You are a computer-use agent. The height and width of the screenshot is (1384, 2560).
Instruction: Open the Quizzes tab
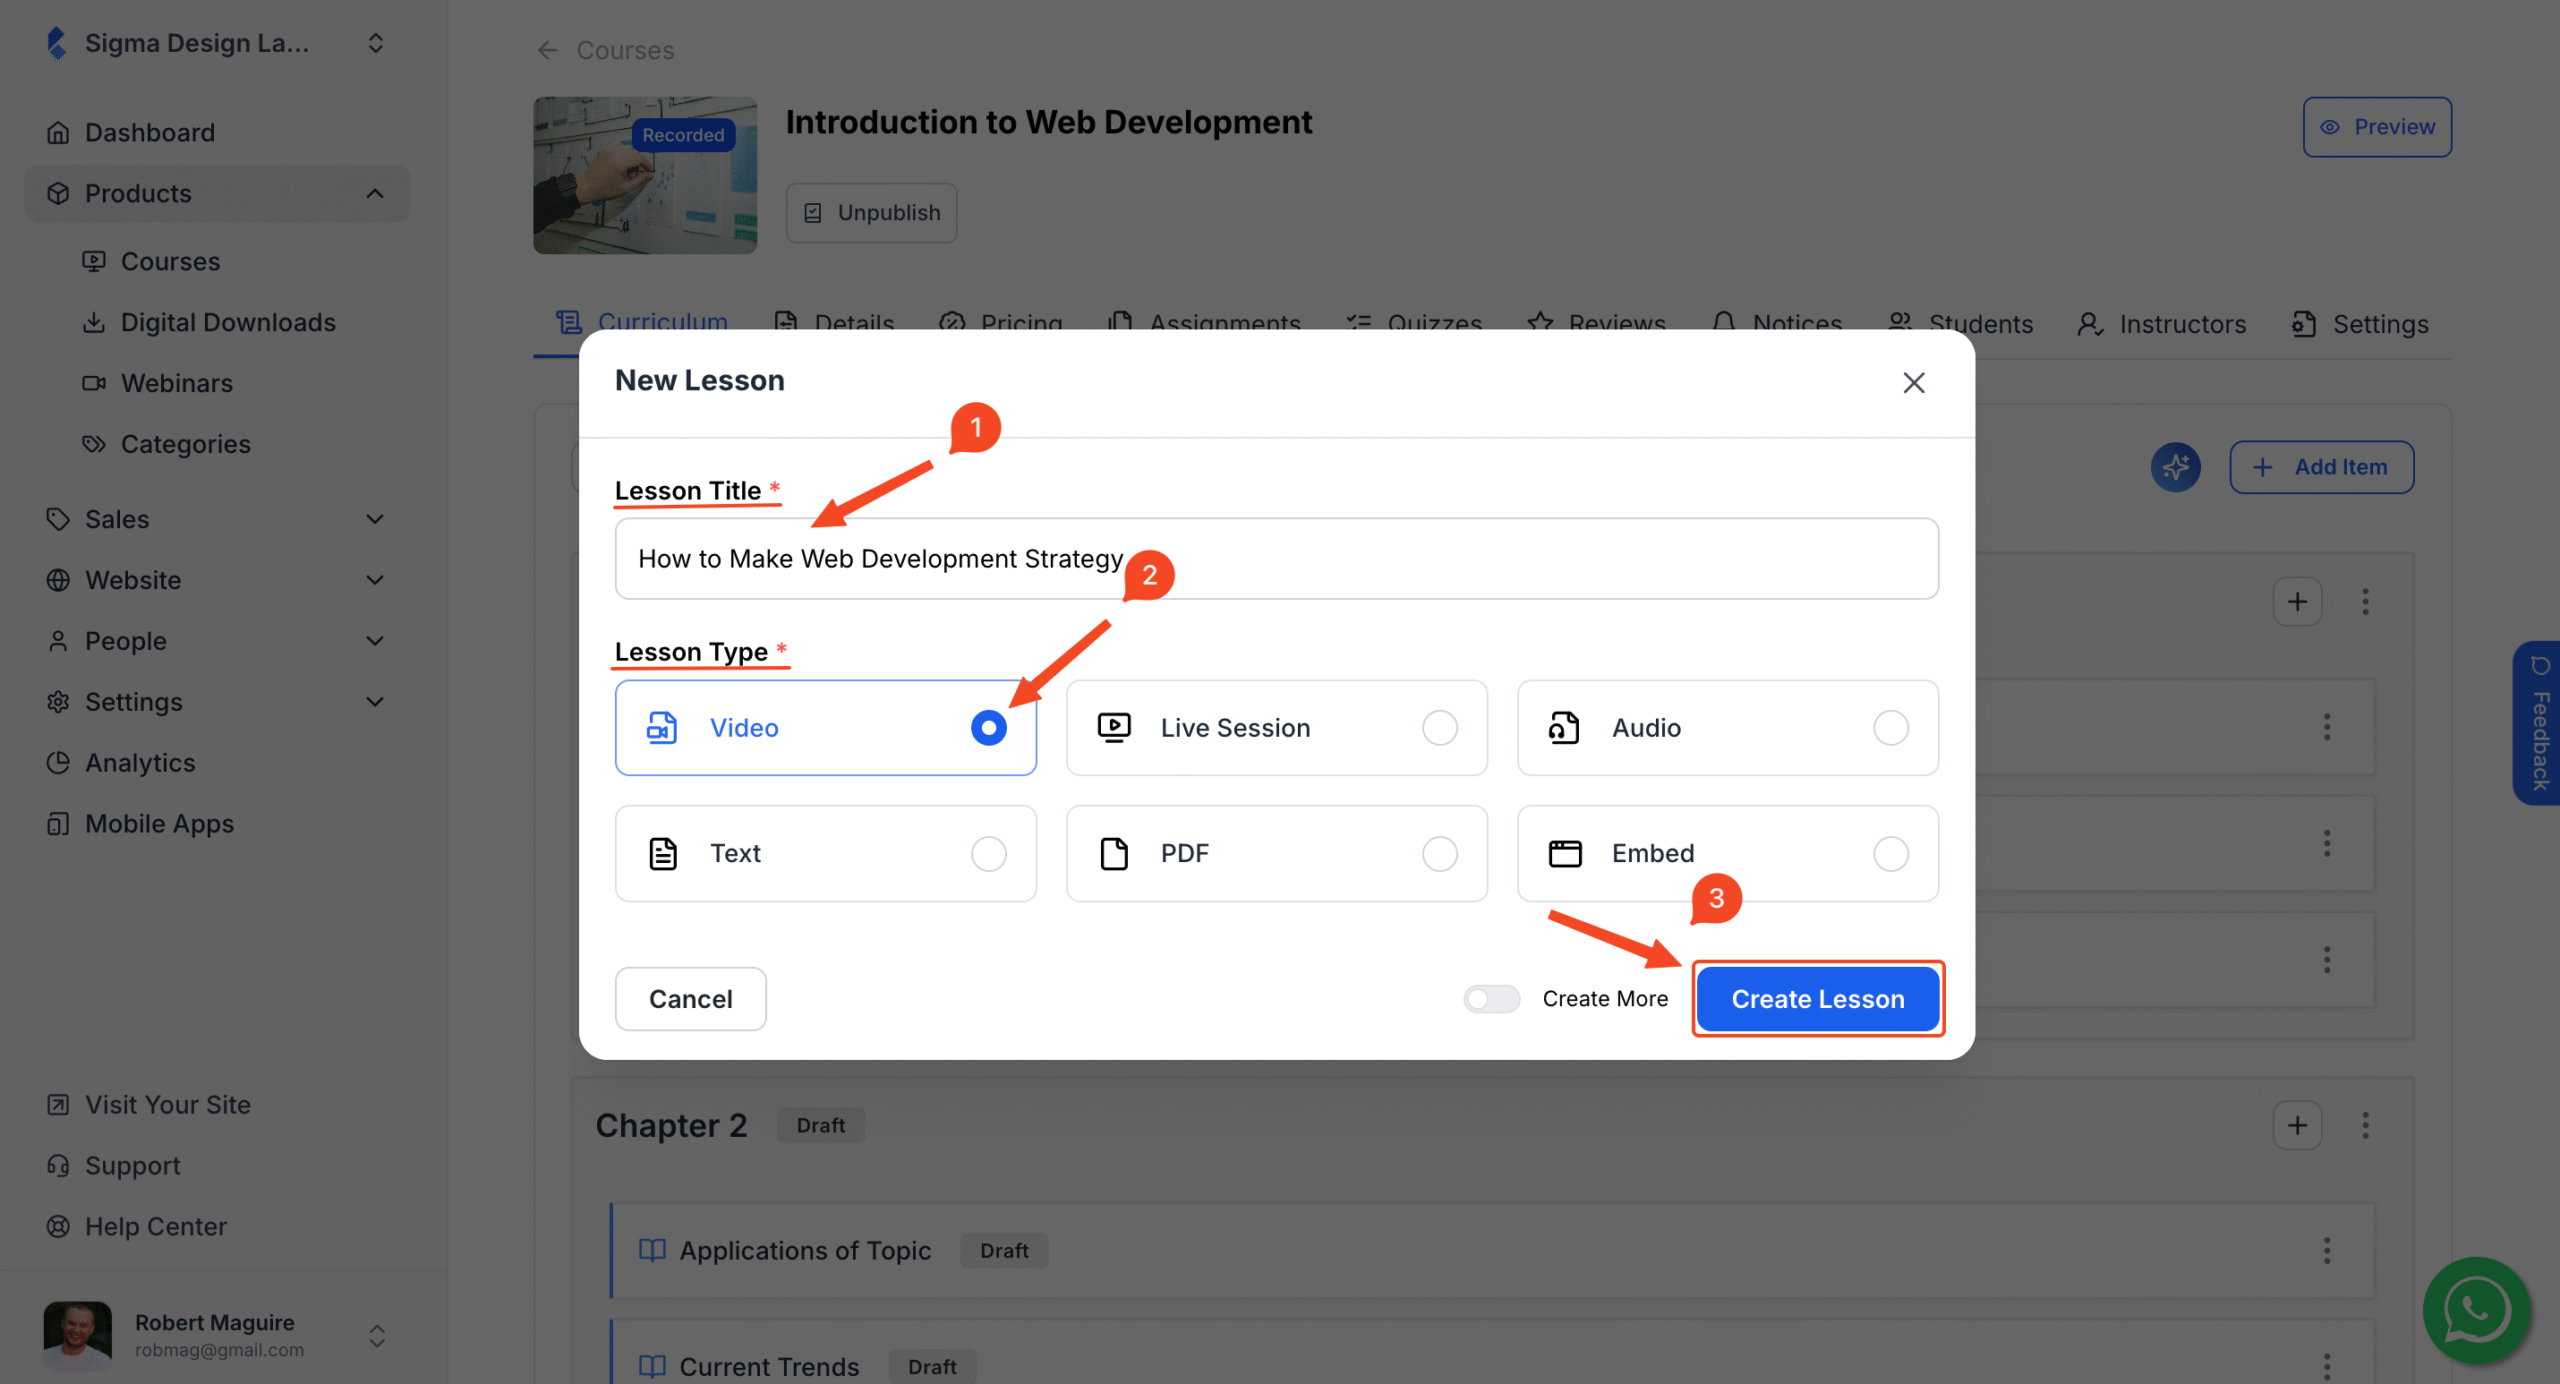[x=1433, y=323]
